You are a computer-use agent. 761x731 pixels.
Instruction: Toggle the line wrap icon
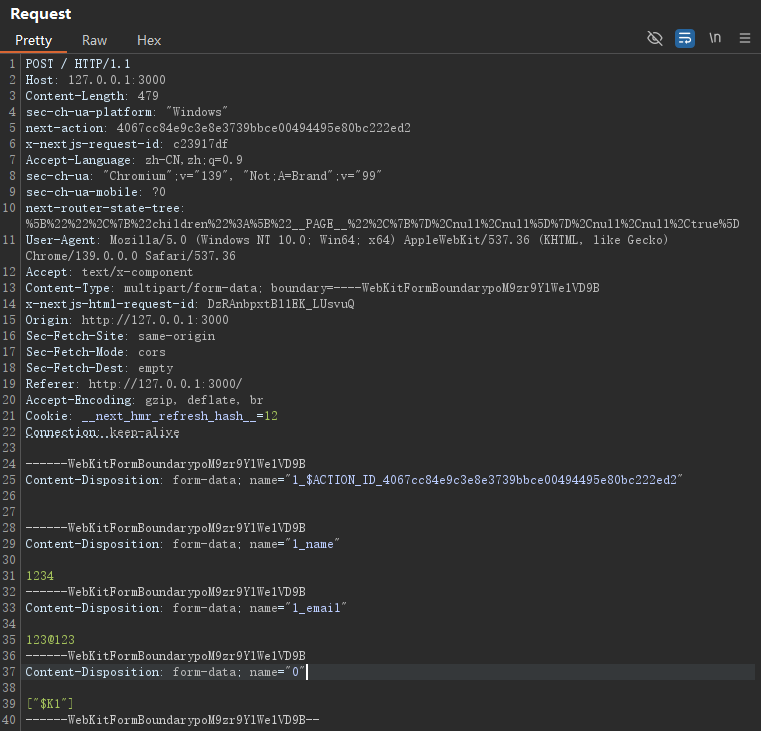[685, 38]
